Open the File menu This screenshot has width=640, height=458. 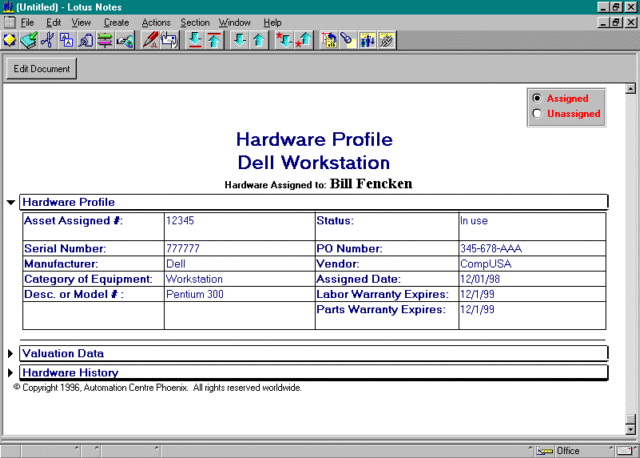27,22
